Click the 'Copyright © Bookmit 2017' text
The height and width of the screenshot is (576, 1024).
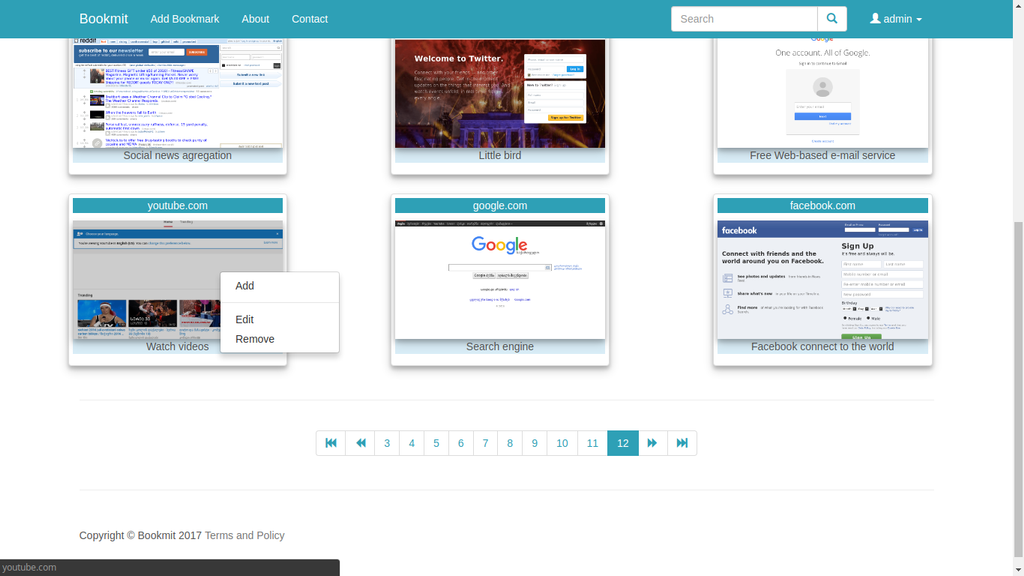tap(140, 535)
